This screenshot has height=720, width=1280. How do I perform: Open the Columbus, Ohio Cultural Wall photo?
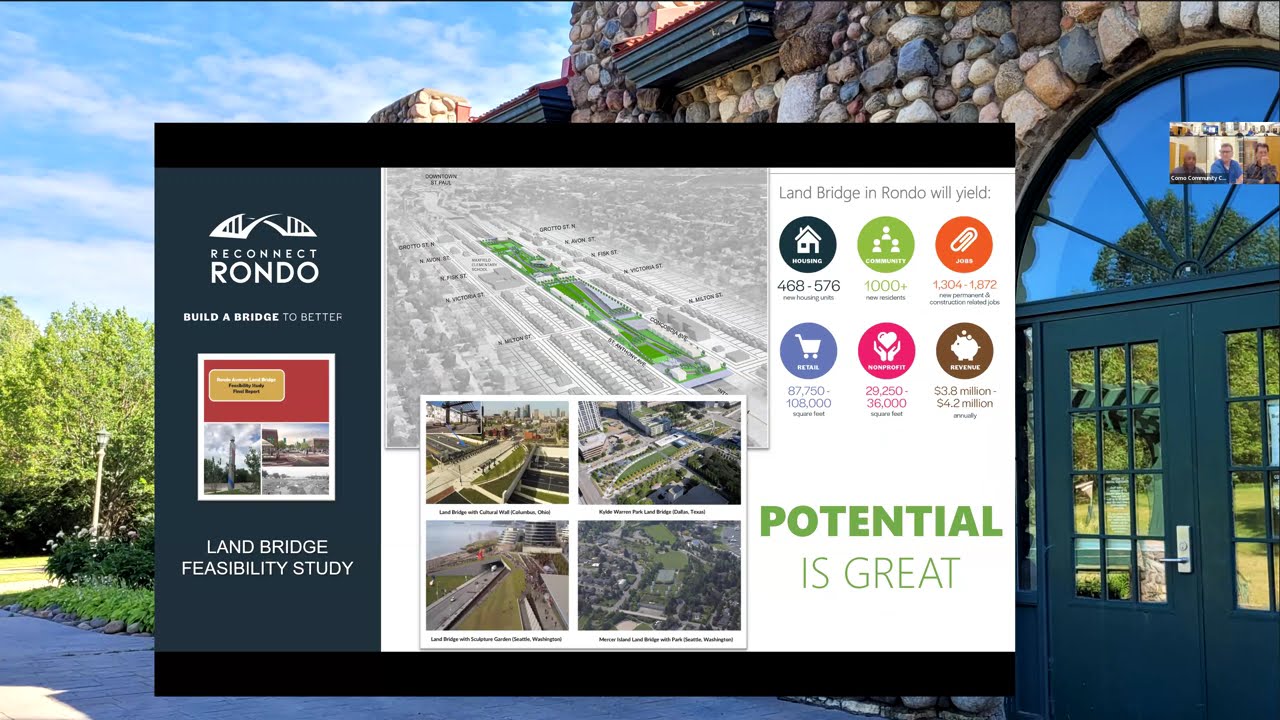click(x=497, y=452)
